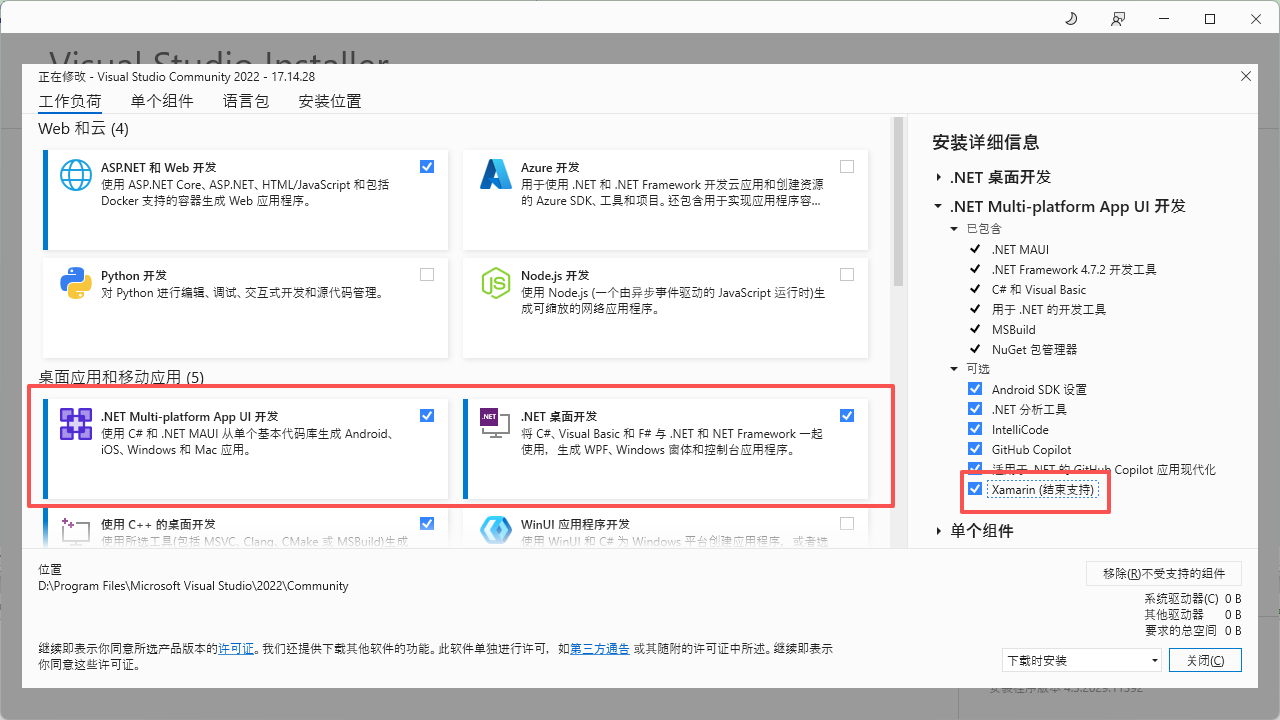Uncheck 使用 C++ 的桌面开发 workload
1280x720 pixels.
(427, 523)
